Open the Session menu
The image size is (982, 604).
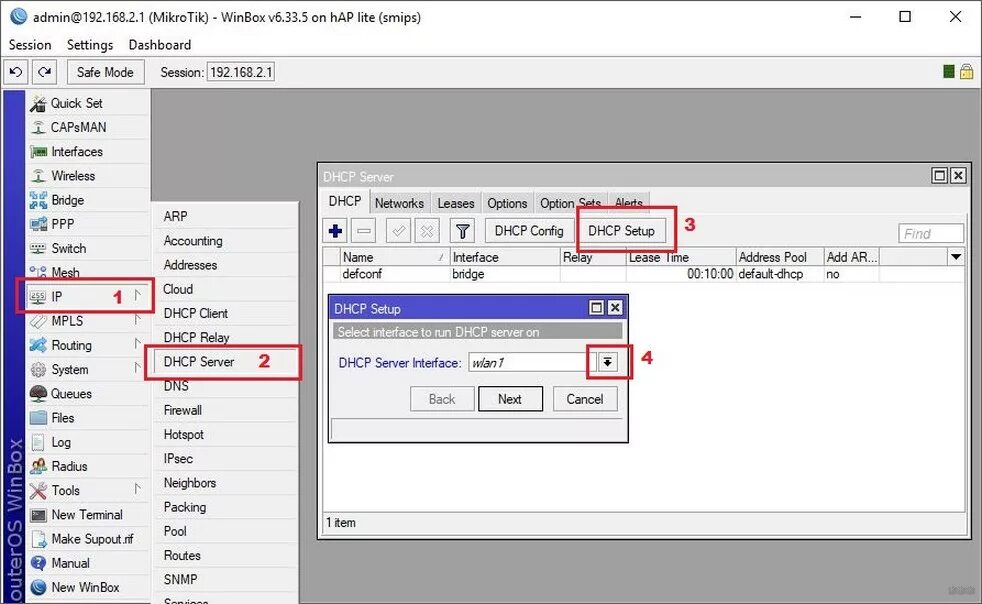pyautogui.click(x=30, y=44)
